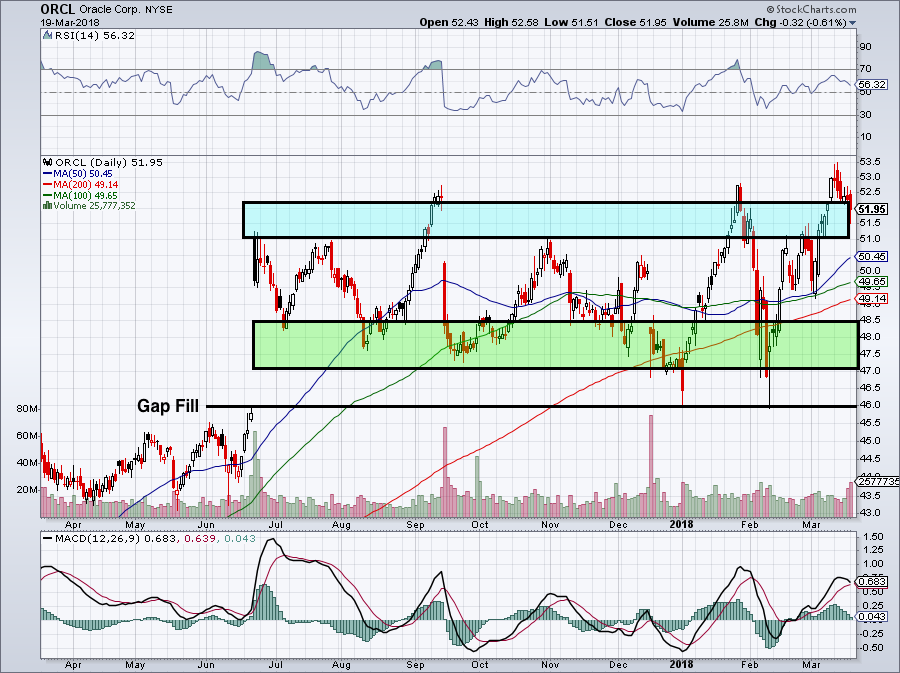Click the Volume 25,777,352 legend entry
The width and height of the screenshot is (900, 673).
pyautogui.click(x=94, y=205)
